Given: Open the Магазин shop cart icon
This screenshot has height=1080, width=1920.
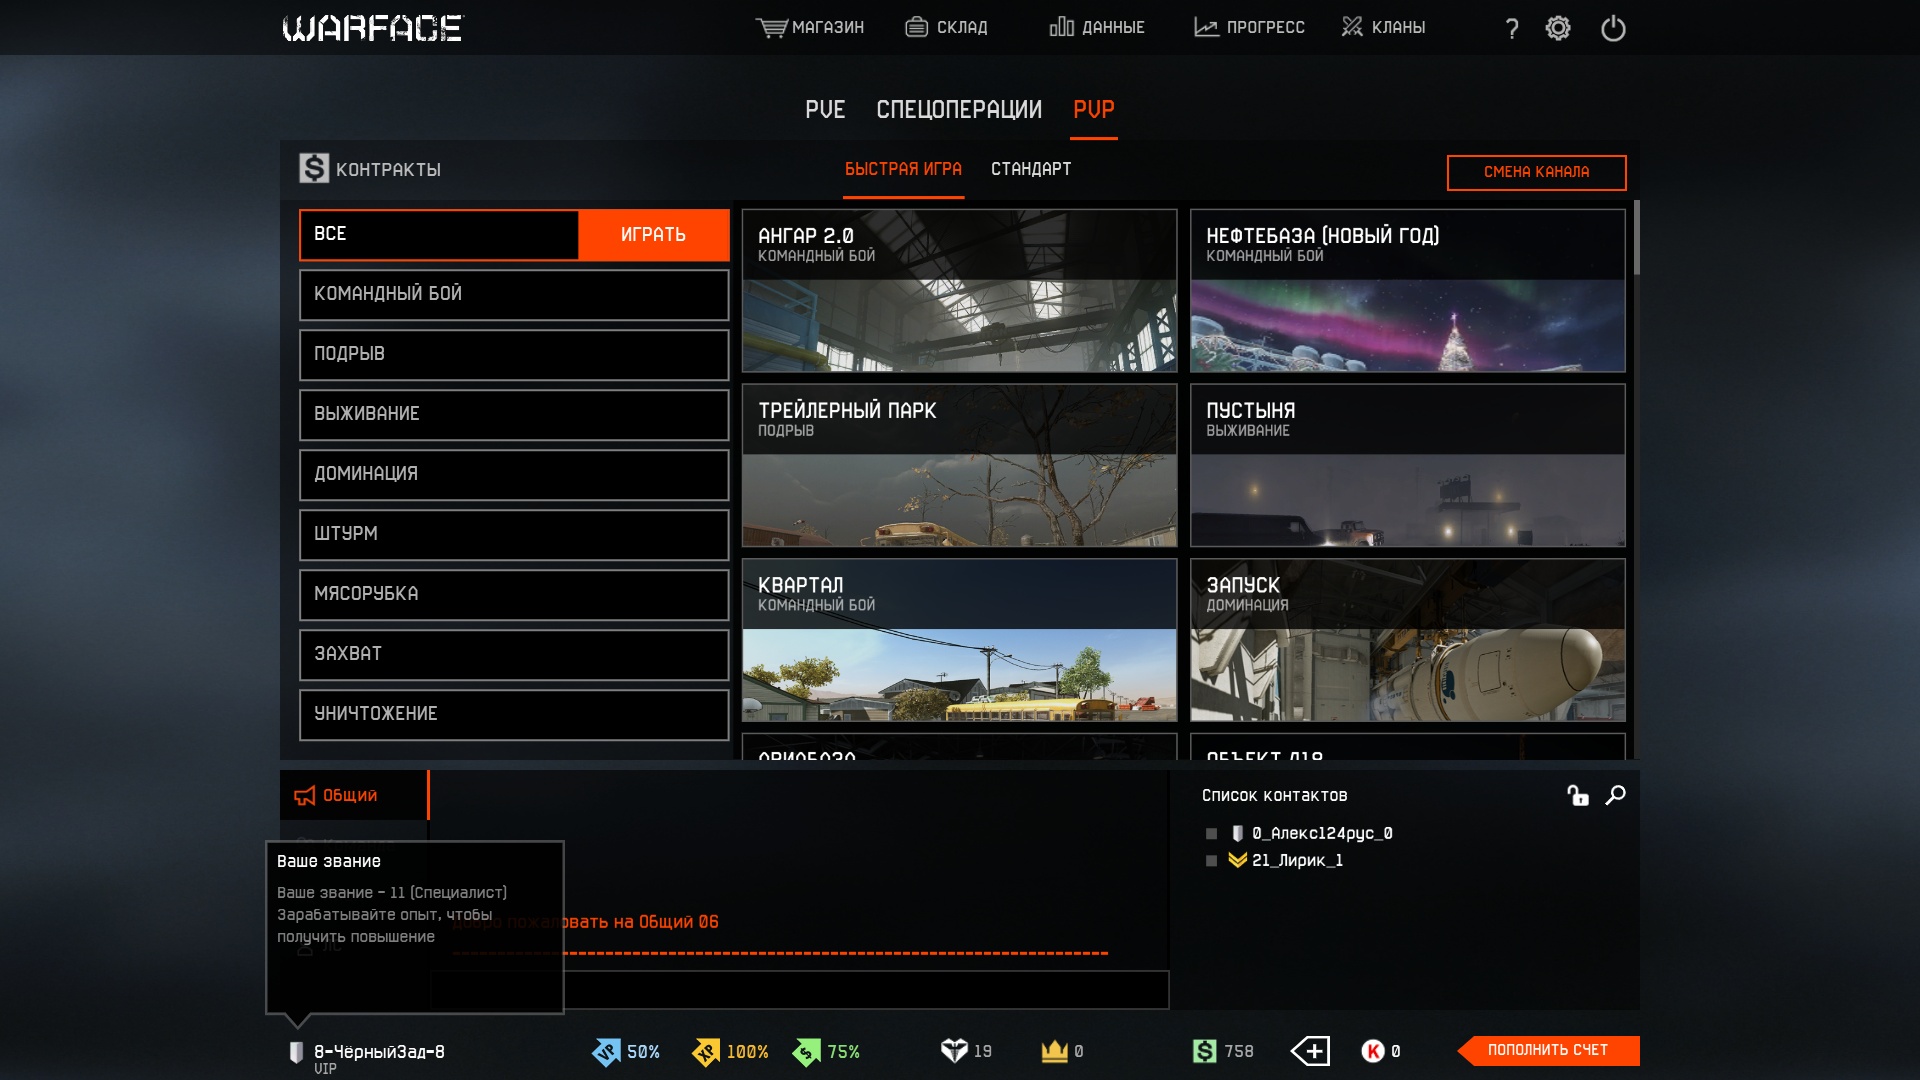Looking at the screenshot, I should click(x=771, y=27).
